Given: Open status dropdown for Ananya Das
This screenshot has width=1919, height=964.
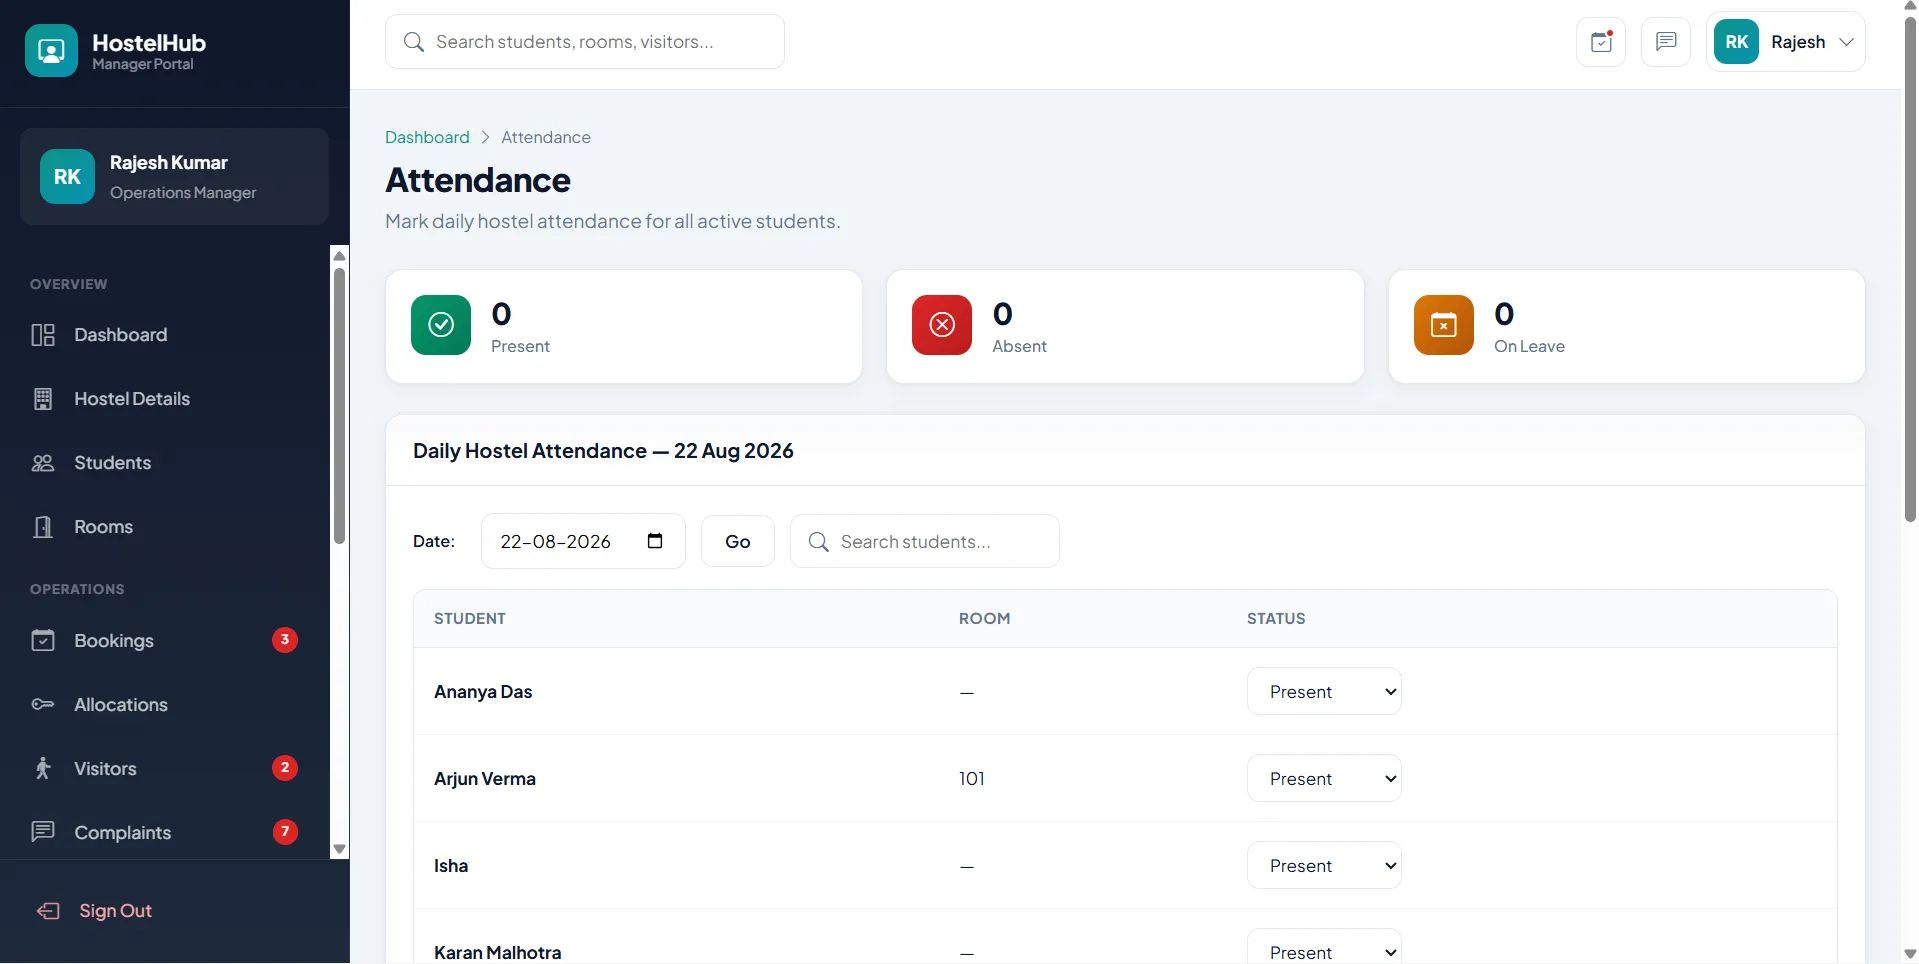Looking at the screenshot, I should [1324, 692].
